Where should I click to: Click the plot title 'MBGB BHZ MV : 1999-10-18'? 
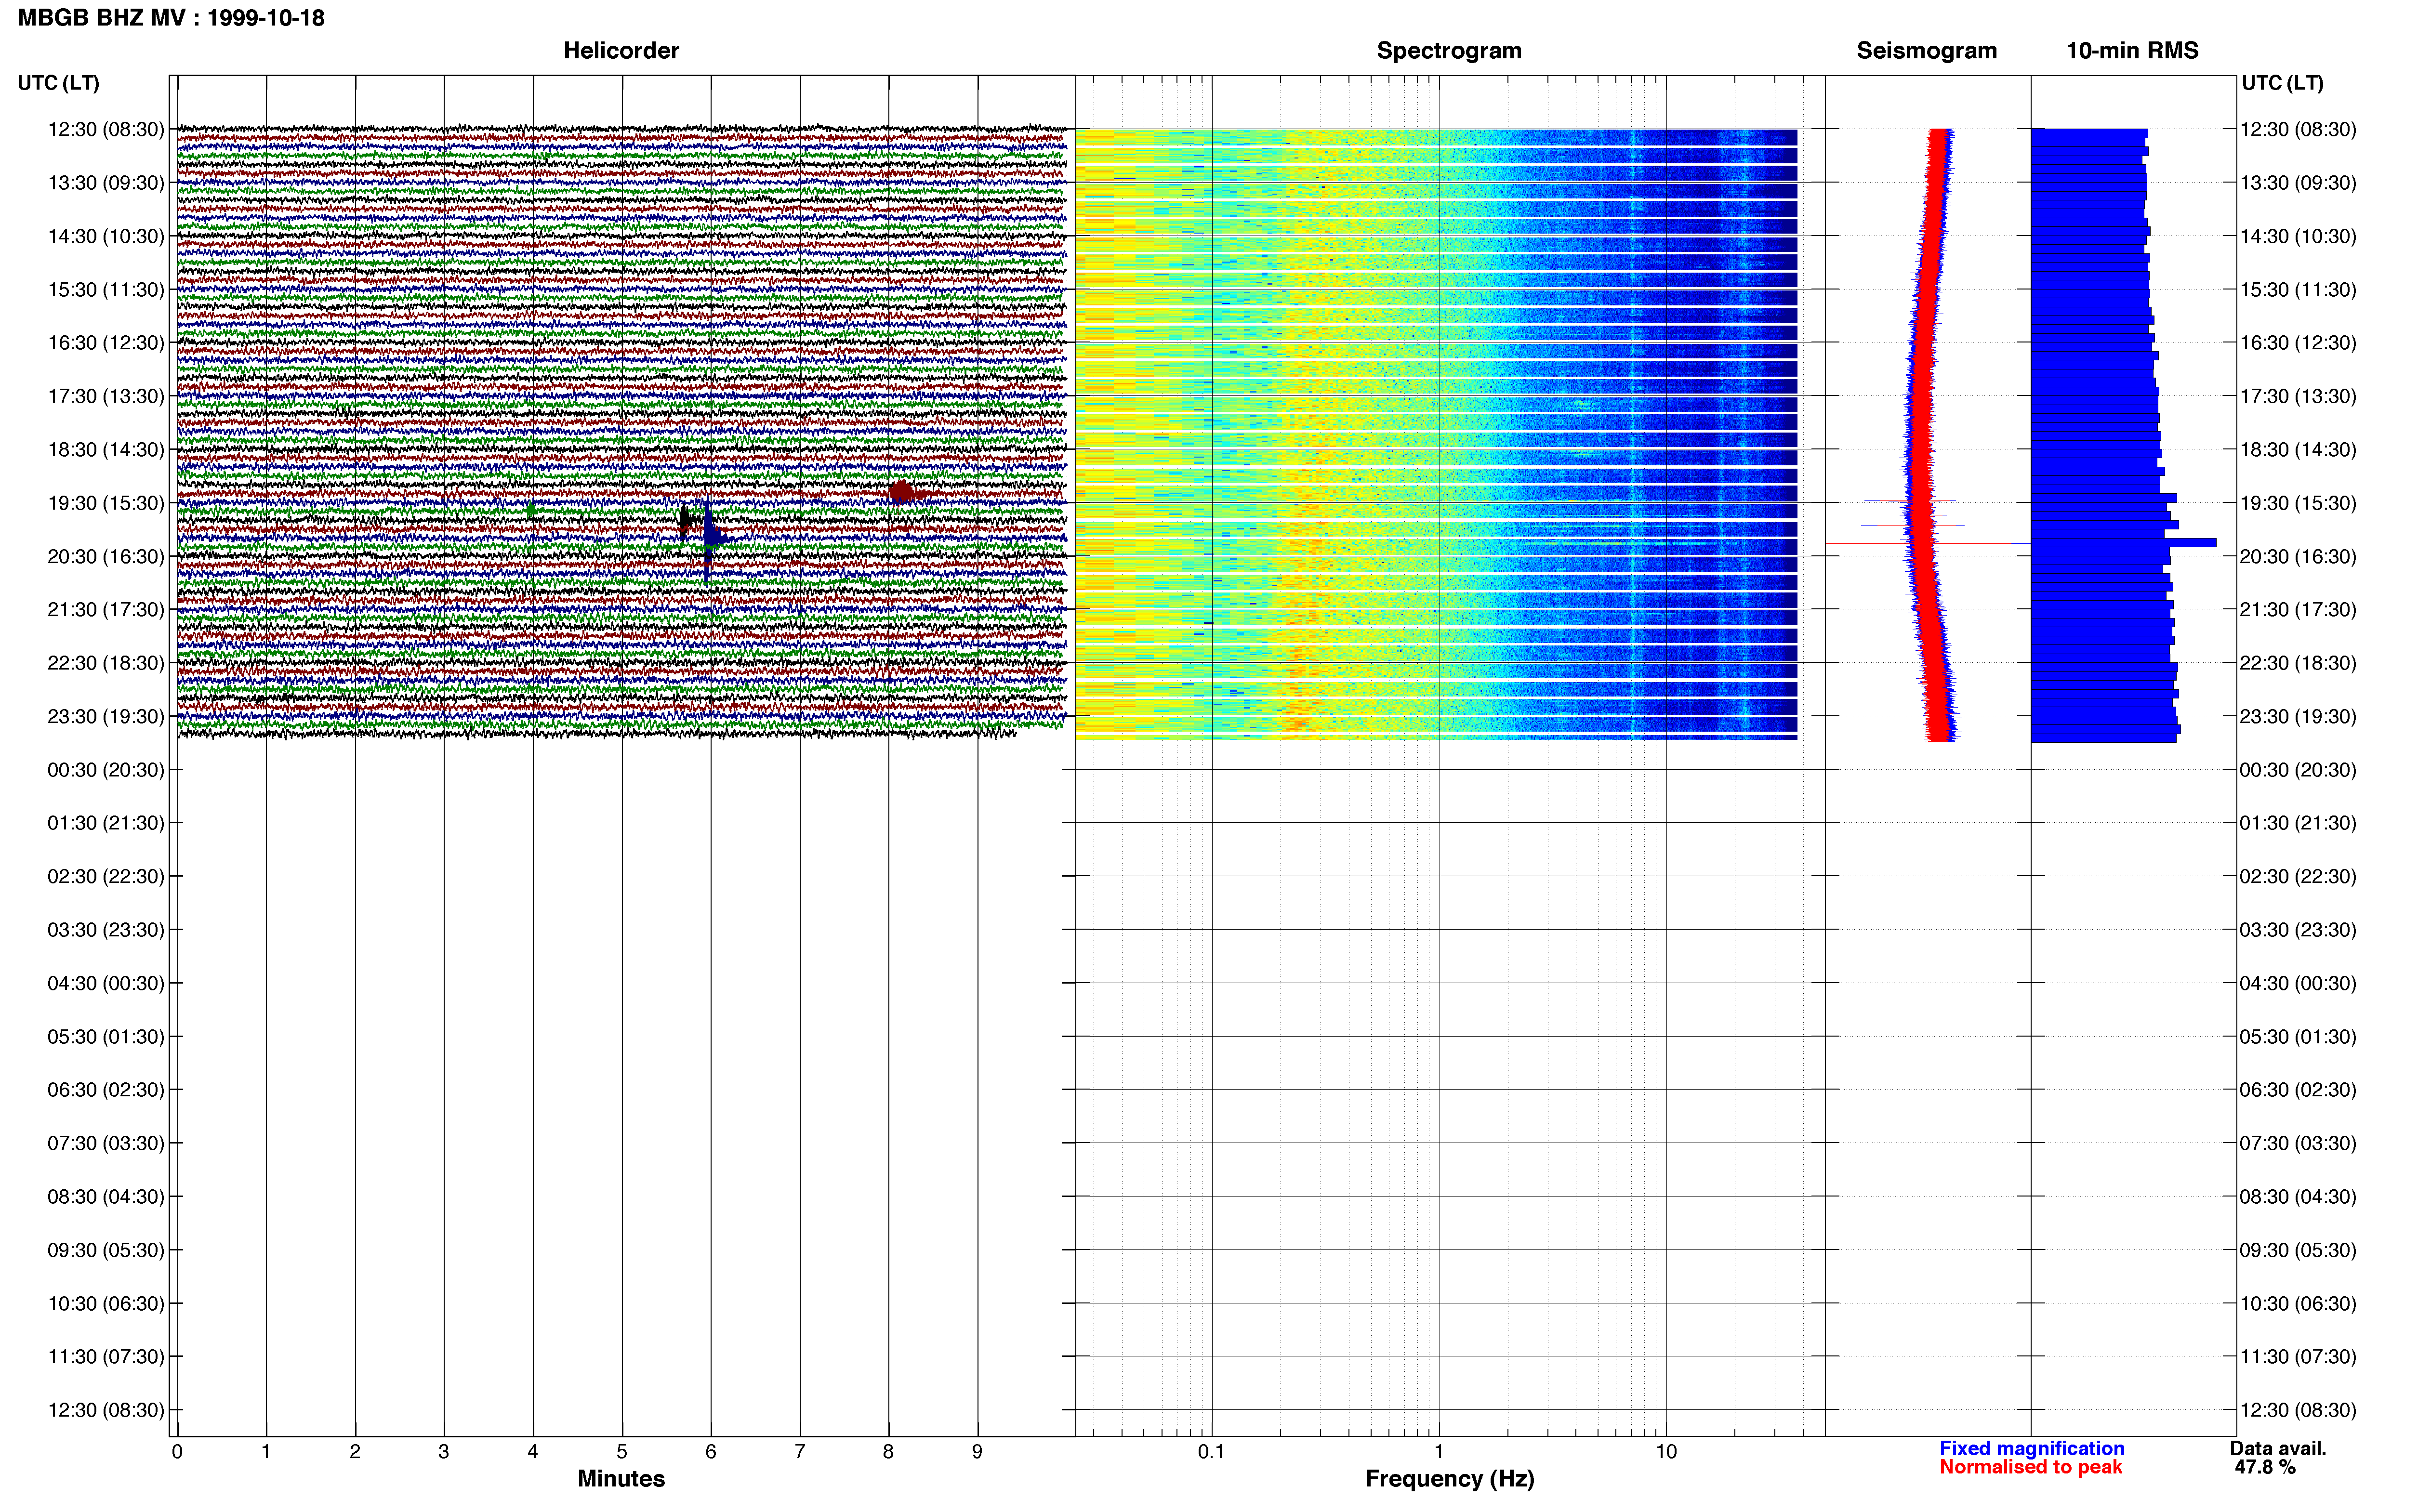tap(171, 18)
